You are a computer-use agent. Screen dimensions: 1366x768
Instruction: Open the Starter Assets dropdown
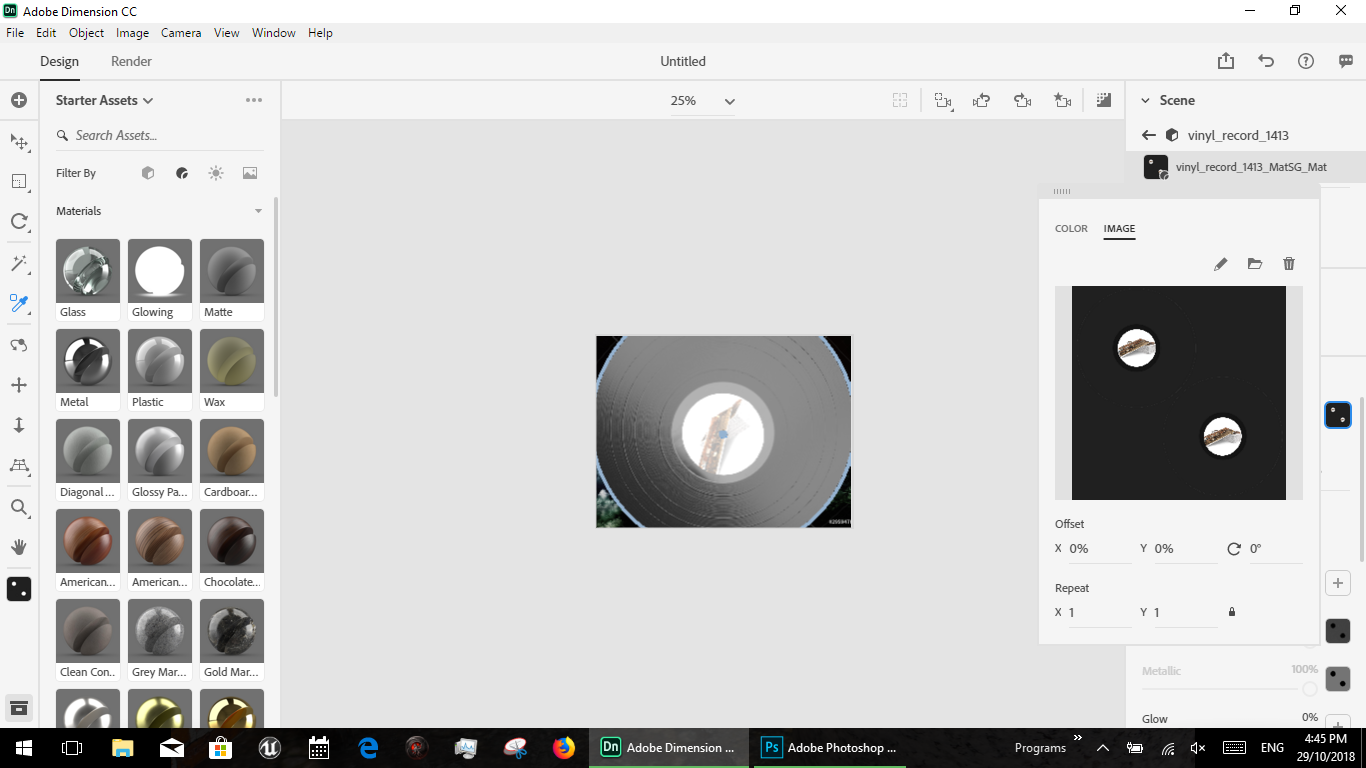(105, 100)
